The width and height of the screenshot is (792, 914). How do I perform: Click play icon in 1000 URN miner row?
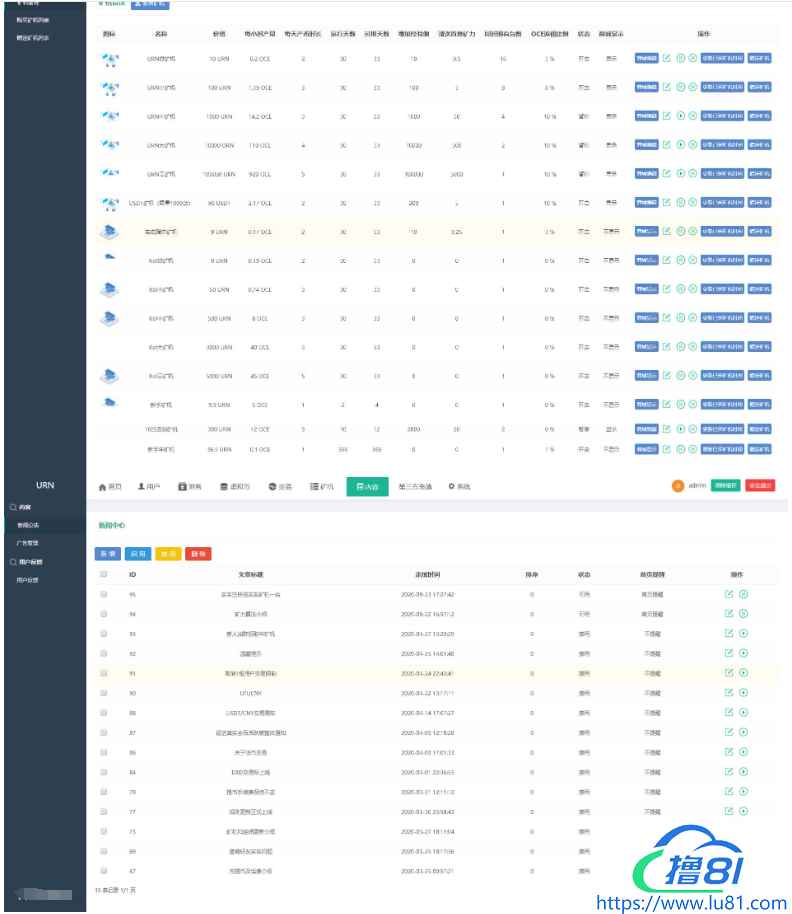pos(680,117)
